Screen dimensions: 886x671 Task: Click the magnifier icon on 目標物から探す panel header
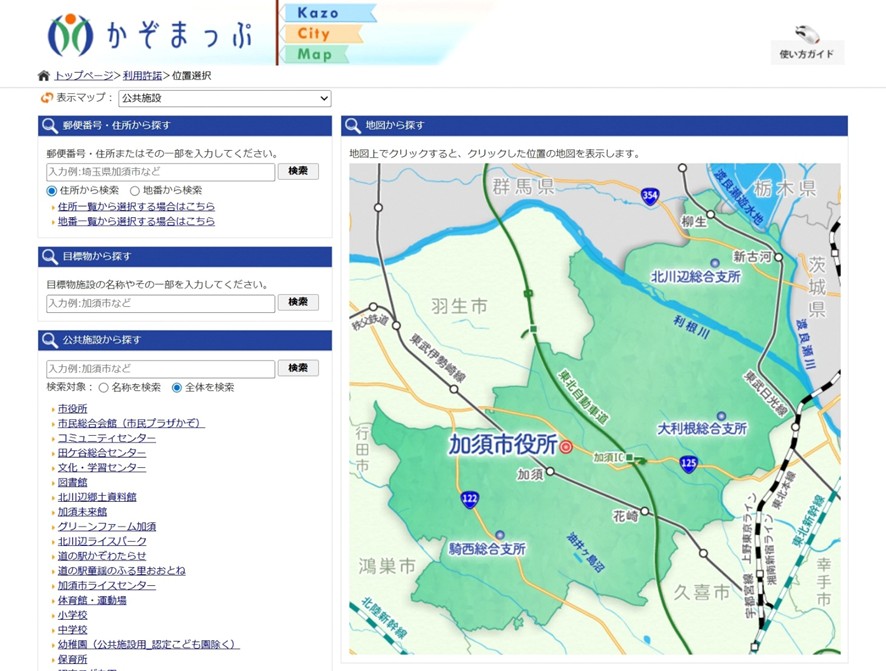coord(49,257)
